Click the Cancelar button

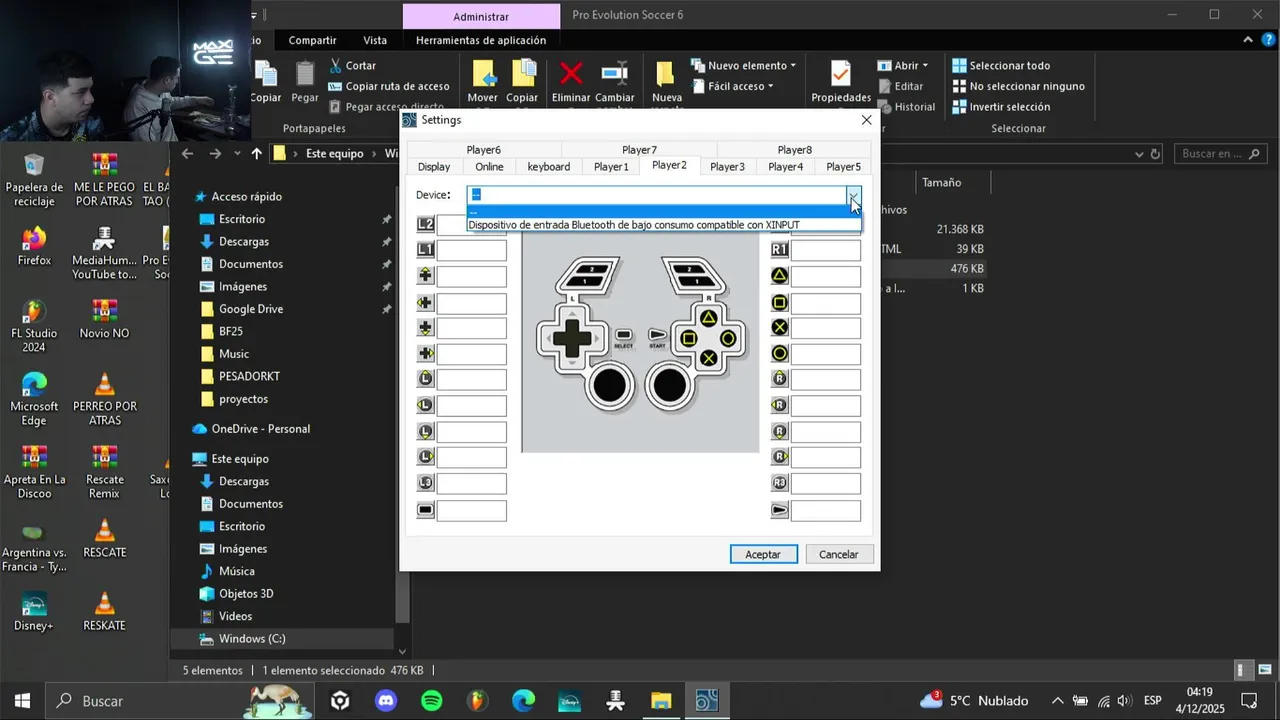[x=839, y=554]
